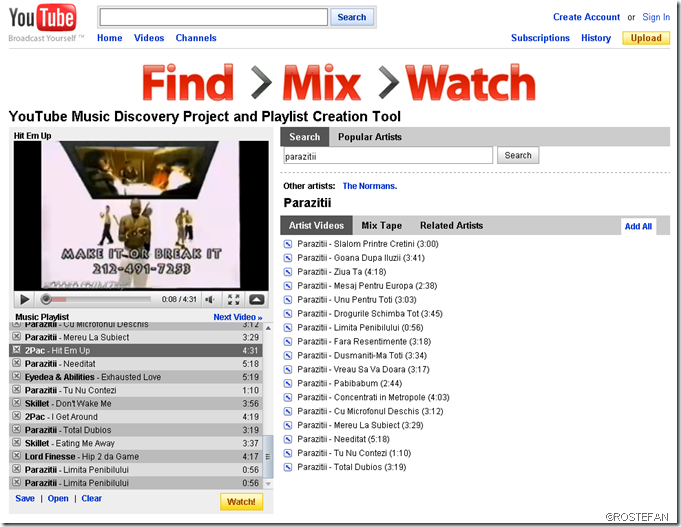Screen dimensions: 681x527
Task: Add Ziua Ta via its icon
Action: pyautogui.click(x=288, y=272)
